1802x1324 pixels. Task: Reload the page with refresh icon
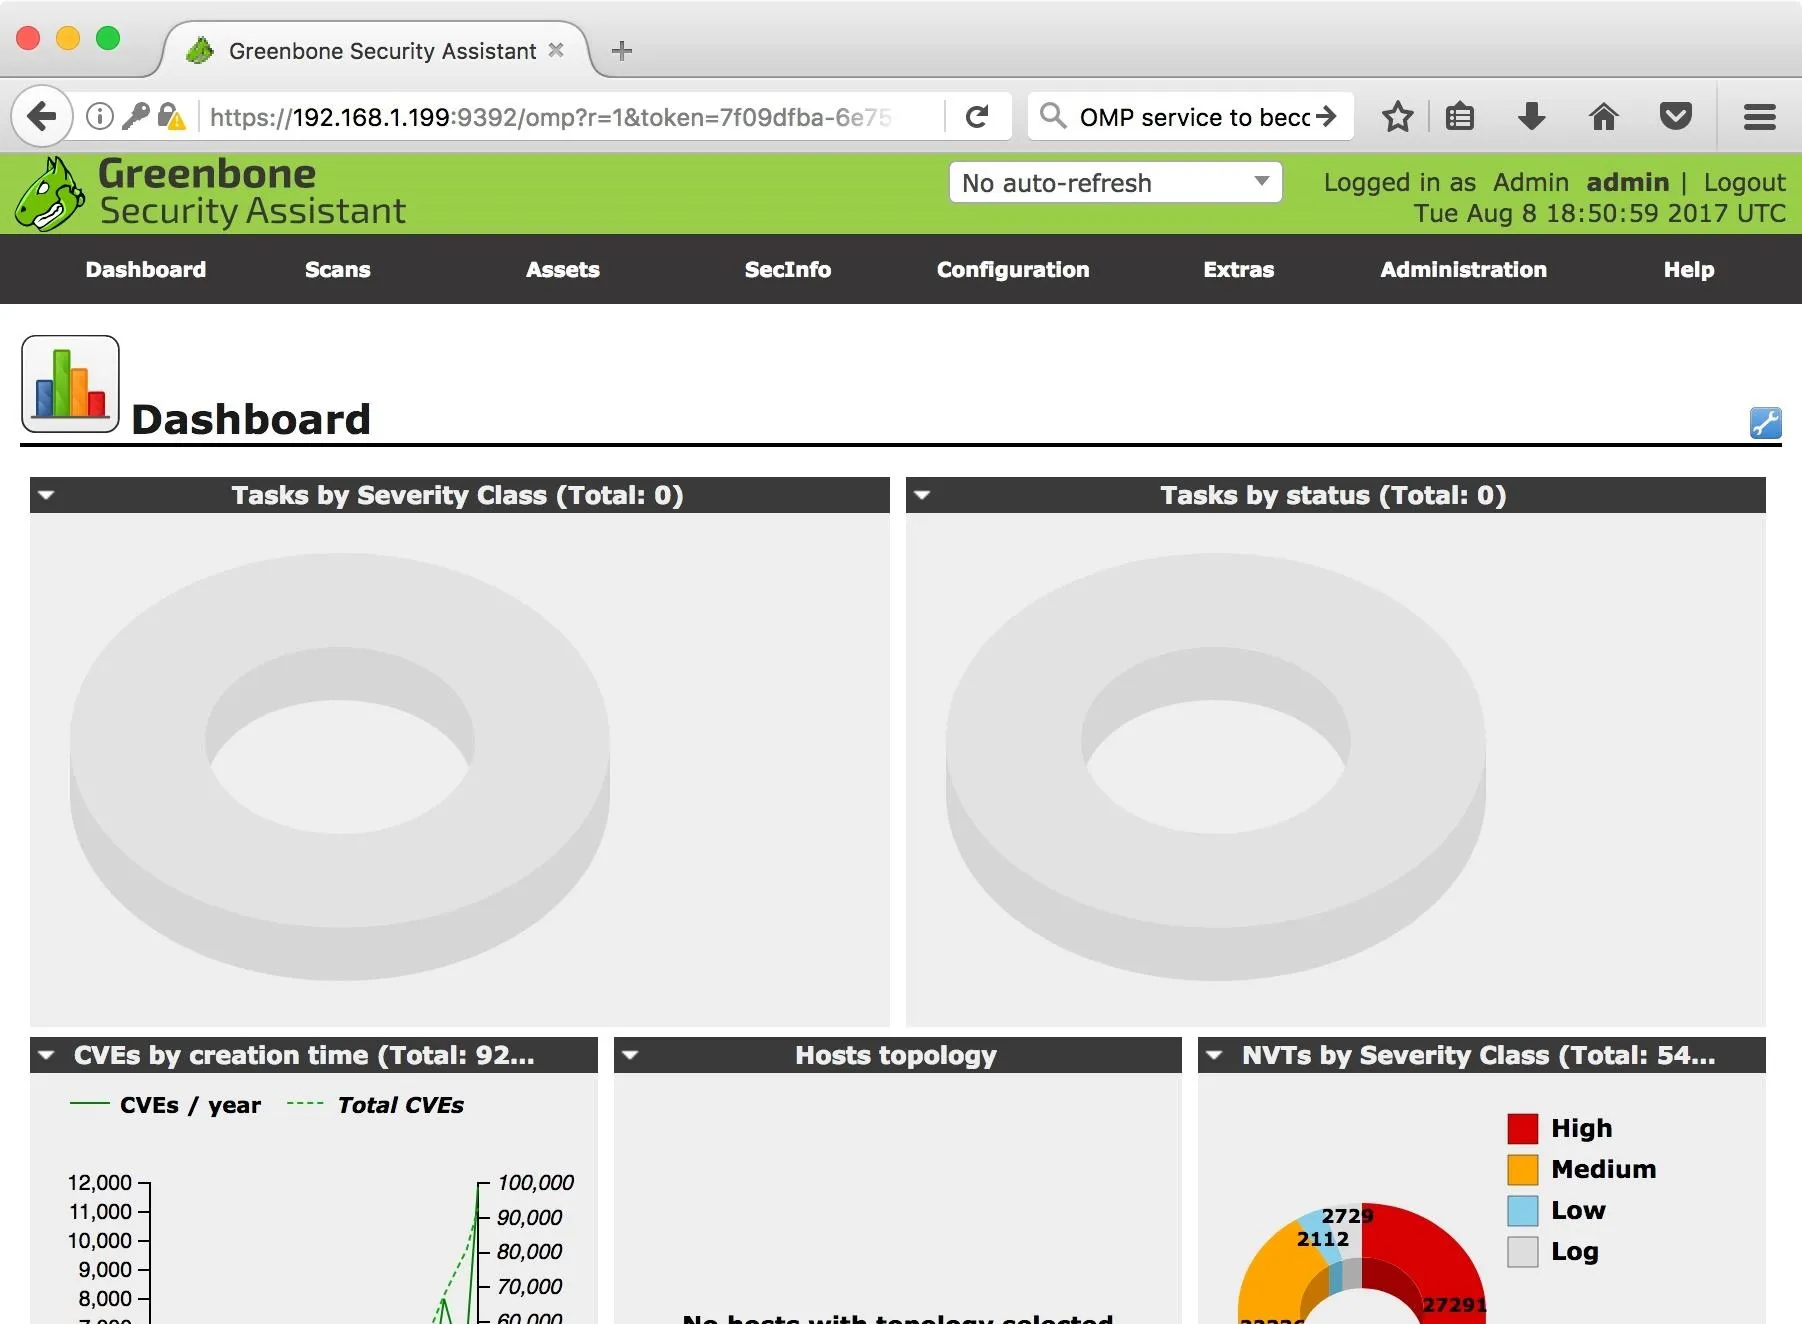point(977,117)
